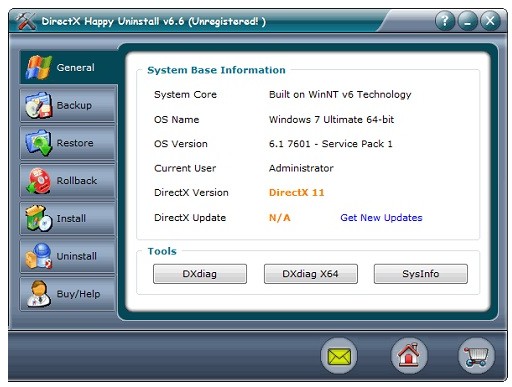
Task: Click the DirectX Version label
Action: [191, 193]
